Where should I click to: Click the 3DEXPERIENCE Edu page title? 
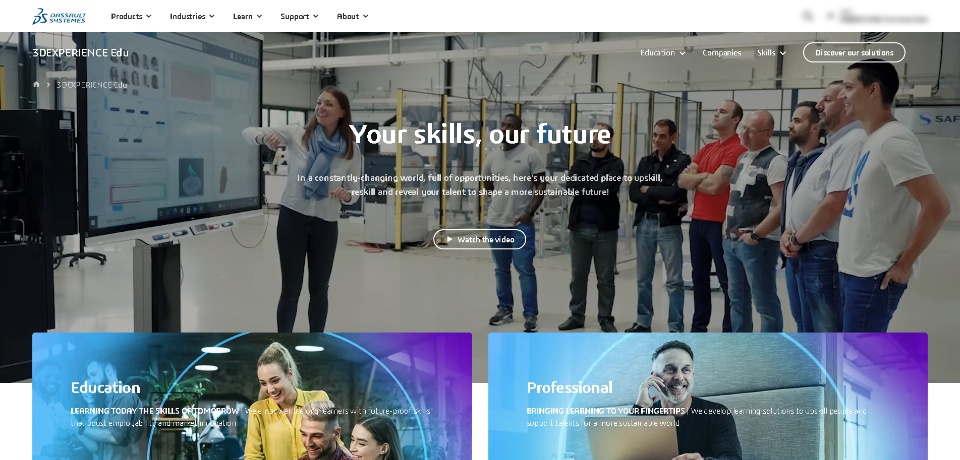(80, 53)
